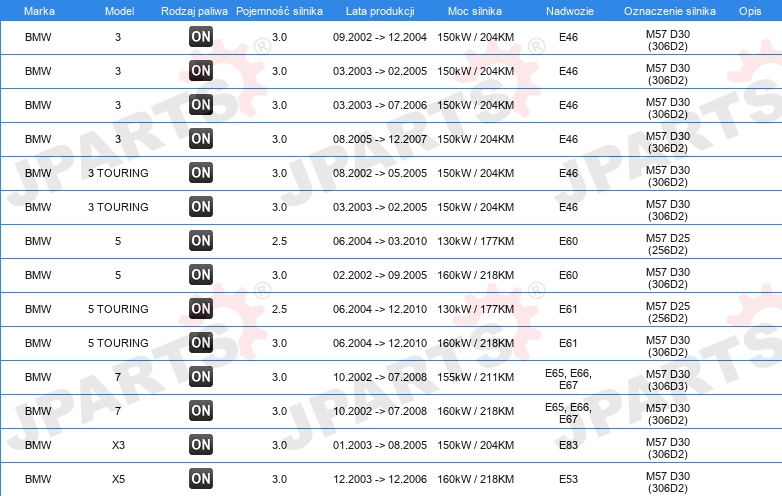Click the Nadwozie column header
The height and width of the screenshot is (496, 782).
pyautogui.click(x=570, y=11)
